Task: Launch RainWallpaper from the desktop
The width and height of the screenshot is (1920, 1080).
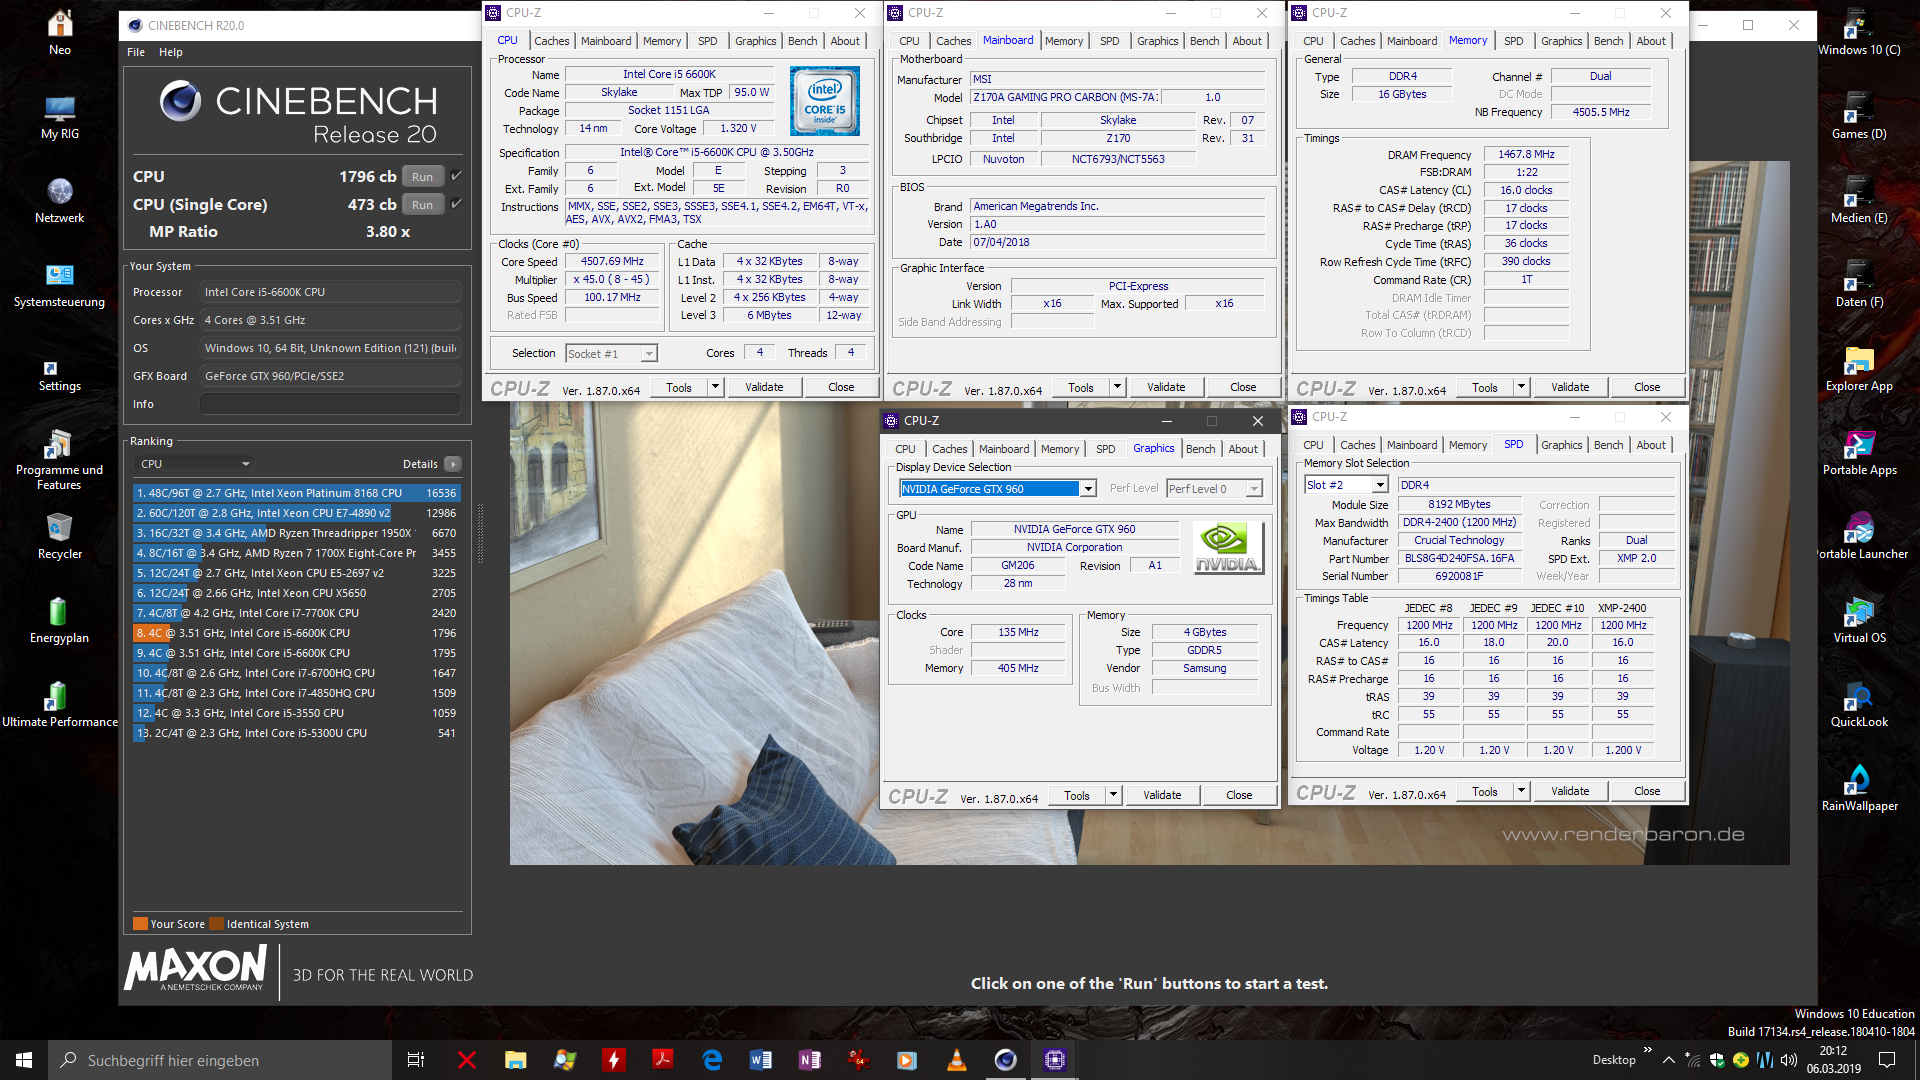Action: (x=1859, y=785)
